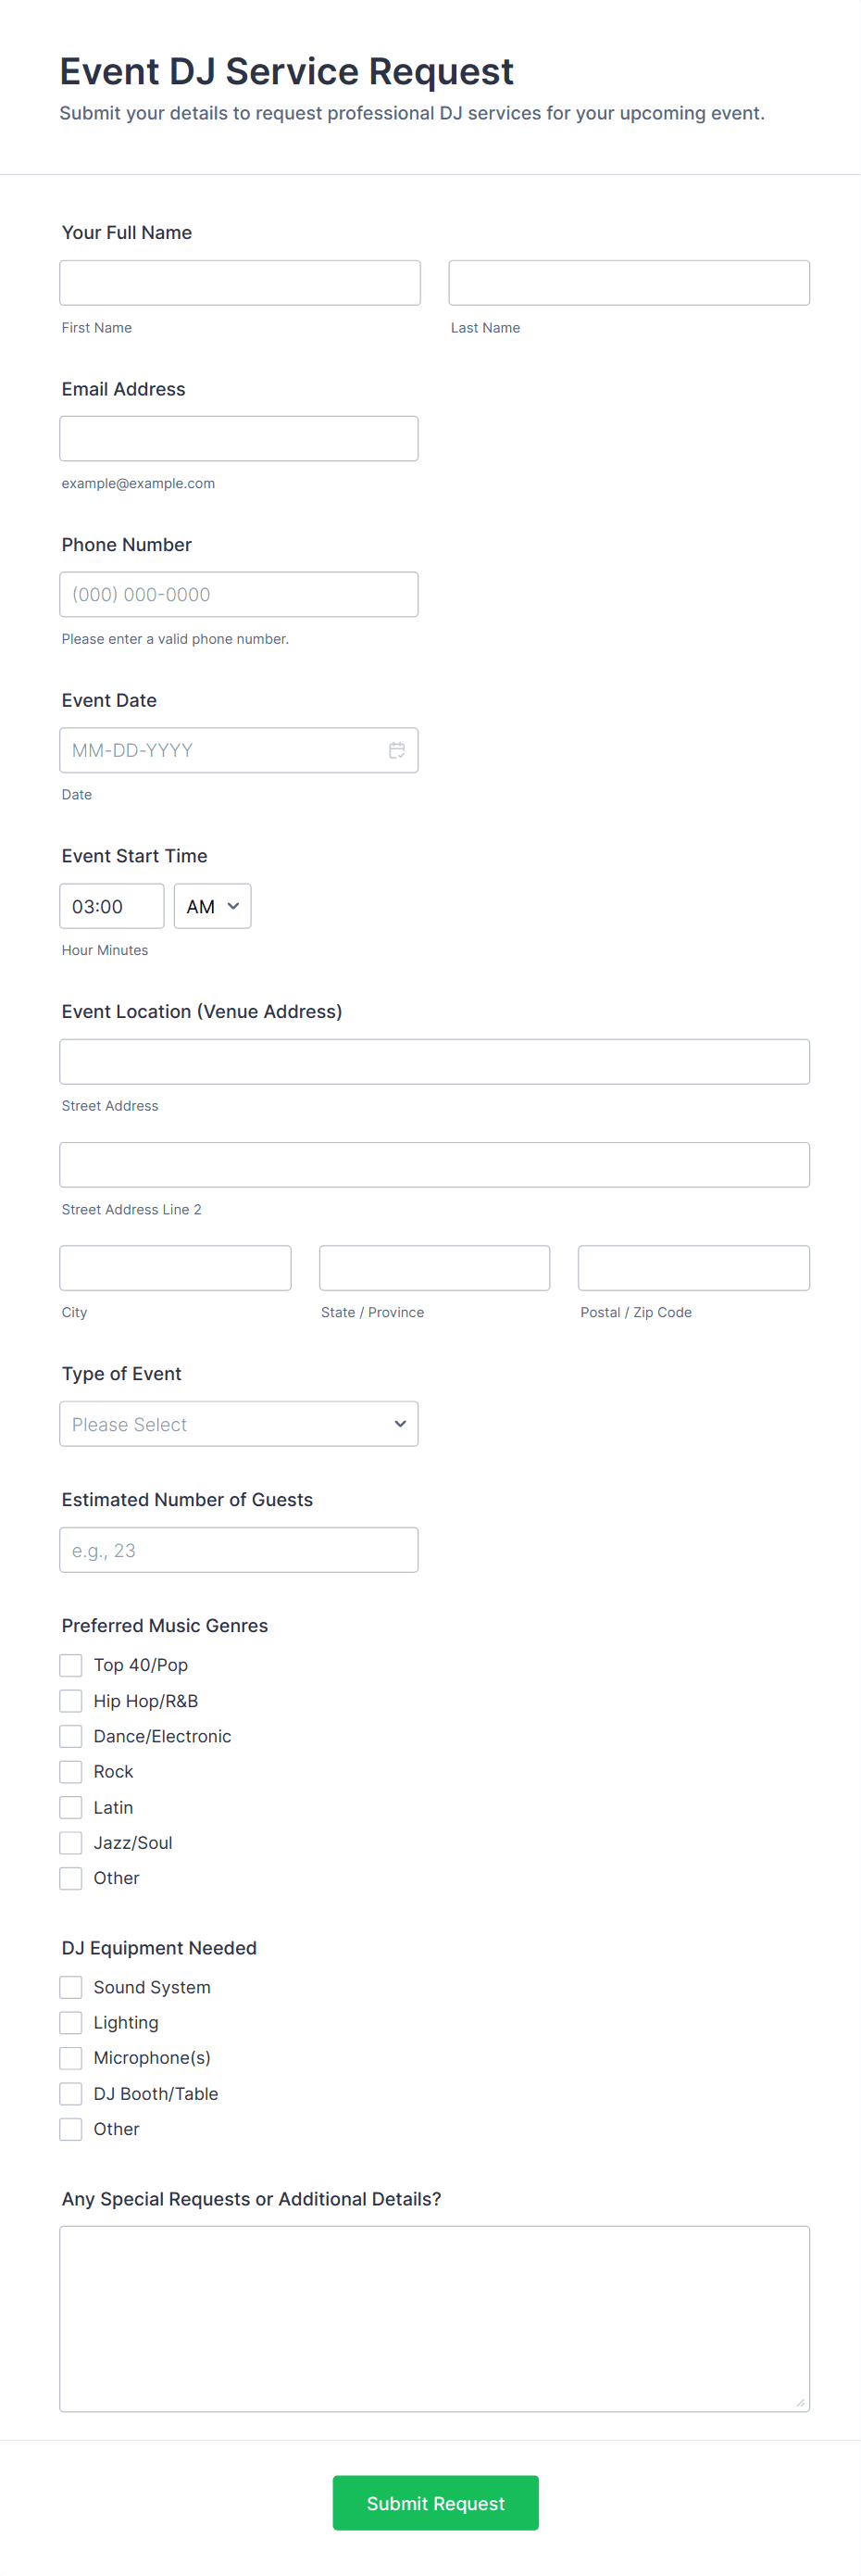Image resolution: width=861 pixels, height=2576 pixels.
Task: Open the Event Date calendar picker icon
Action: (x=397, y=750)
